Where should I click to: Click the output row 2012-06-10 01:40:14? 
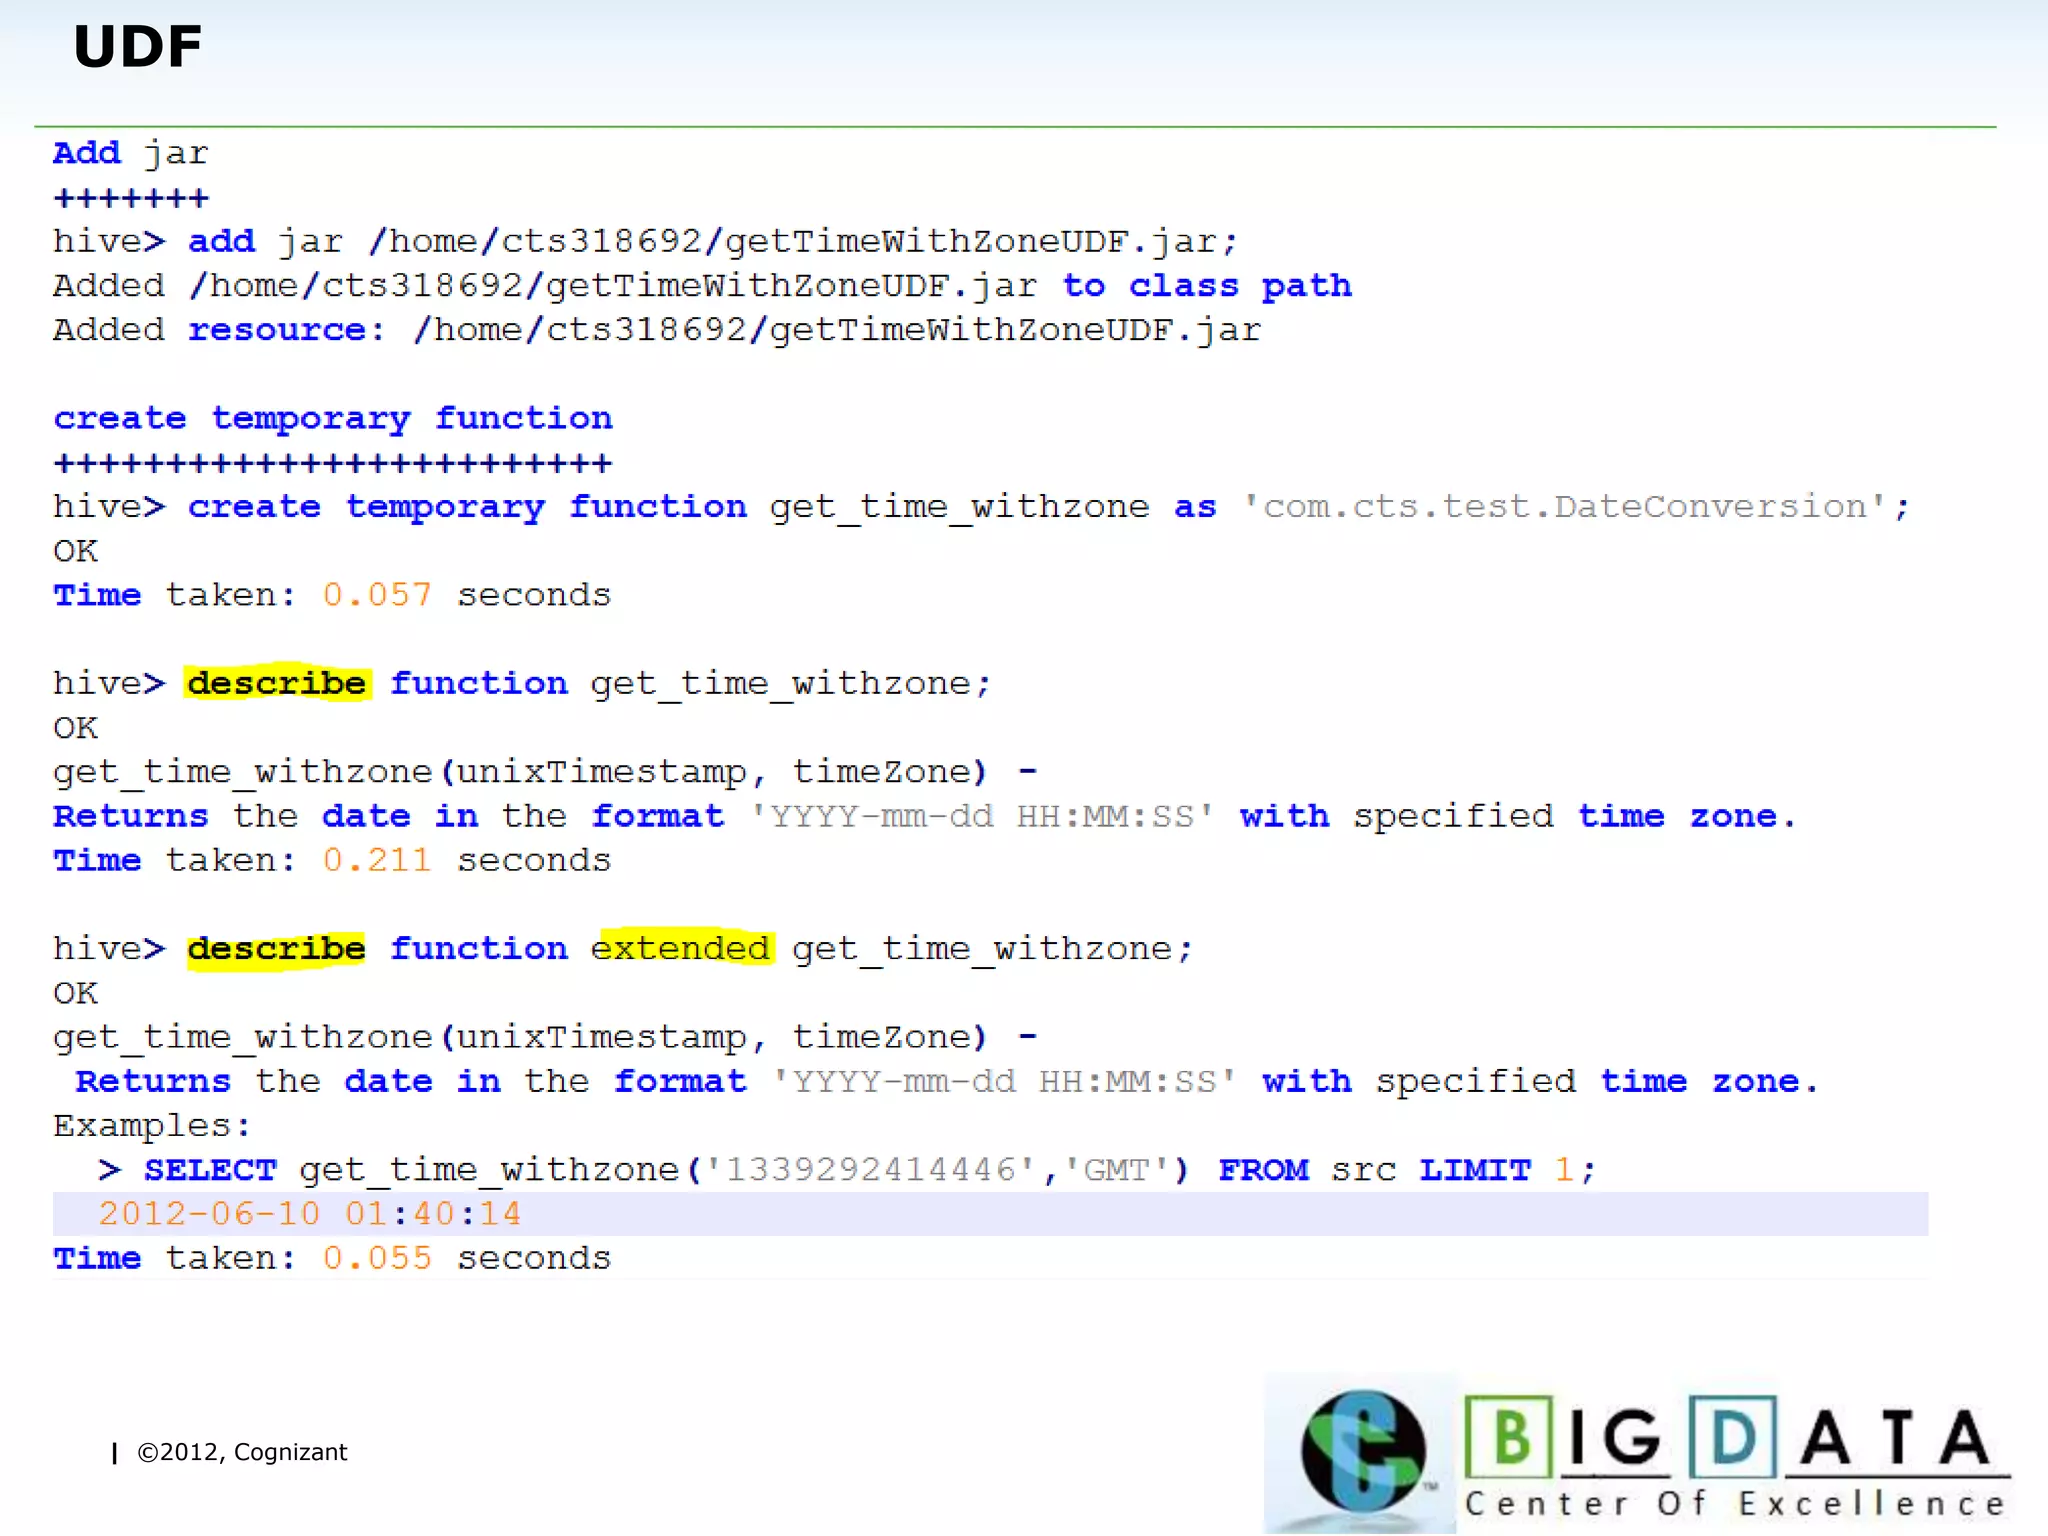[x=310, y=1214]
